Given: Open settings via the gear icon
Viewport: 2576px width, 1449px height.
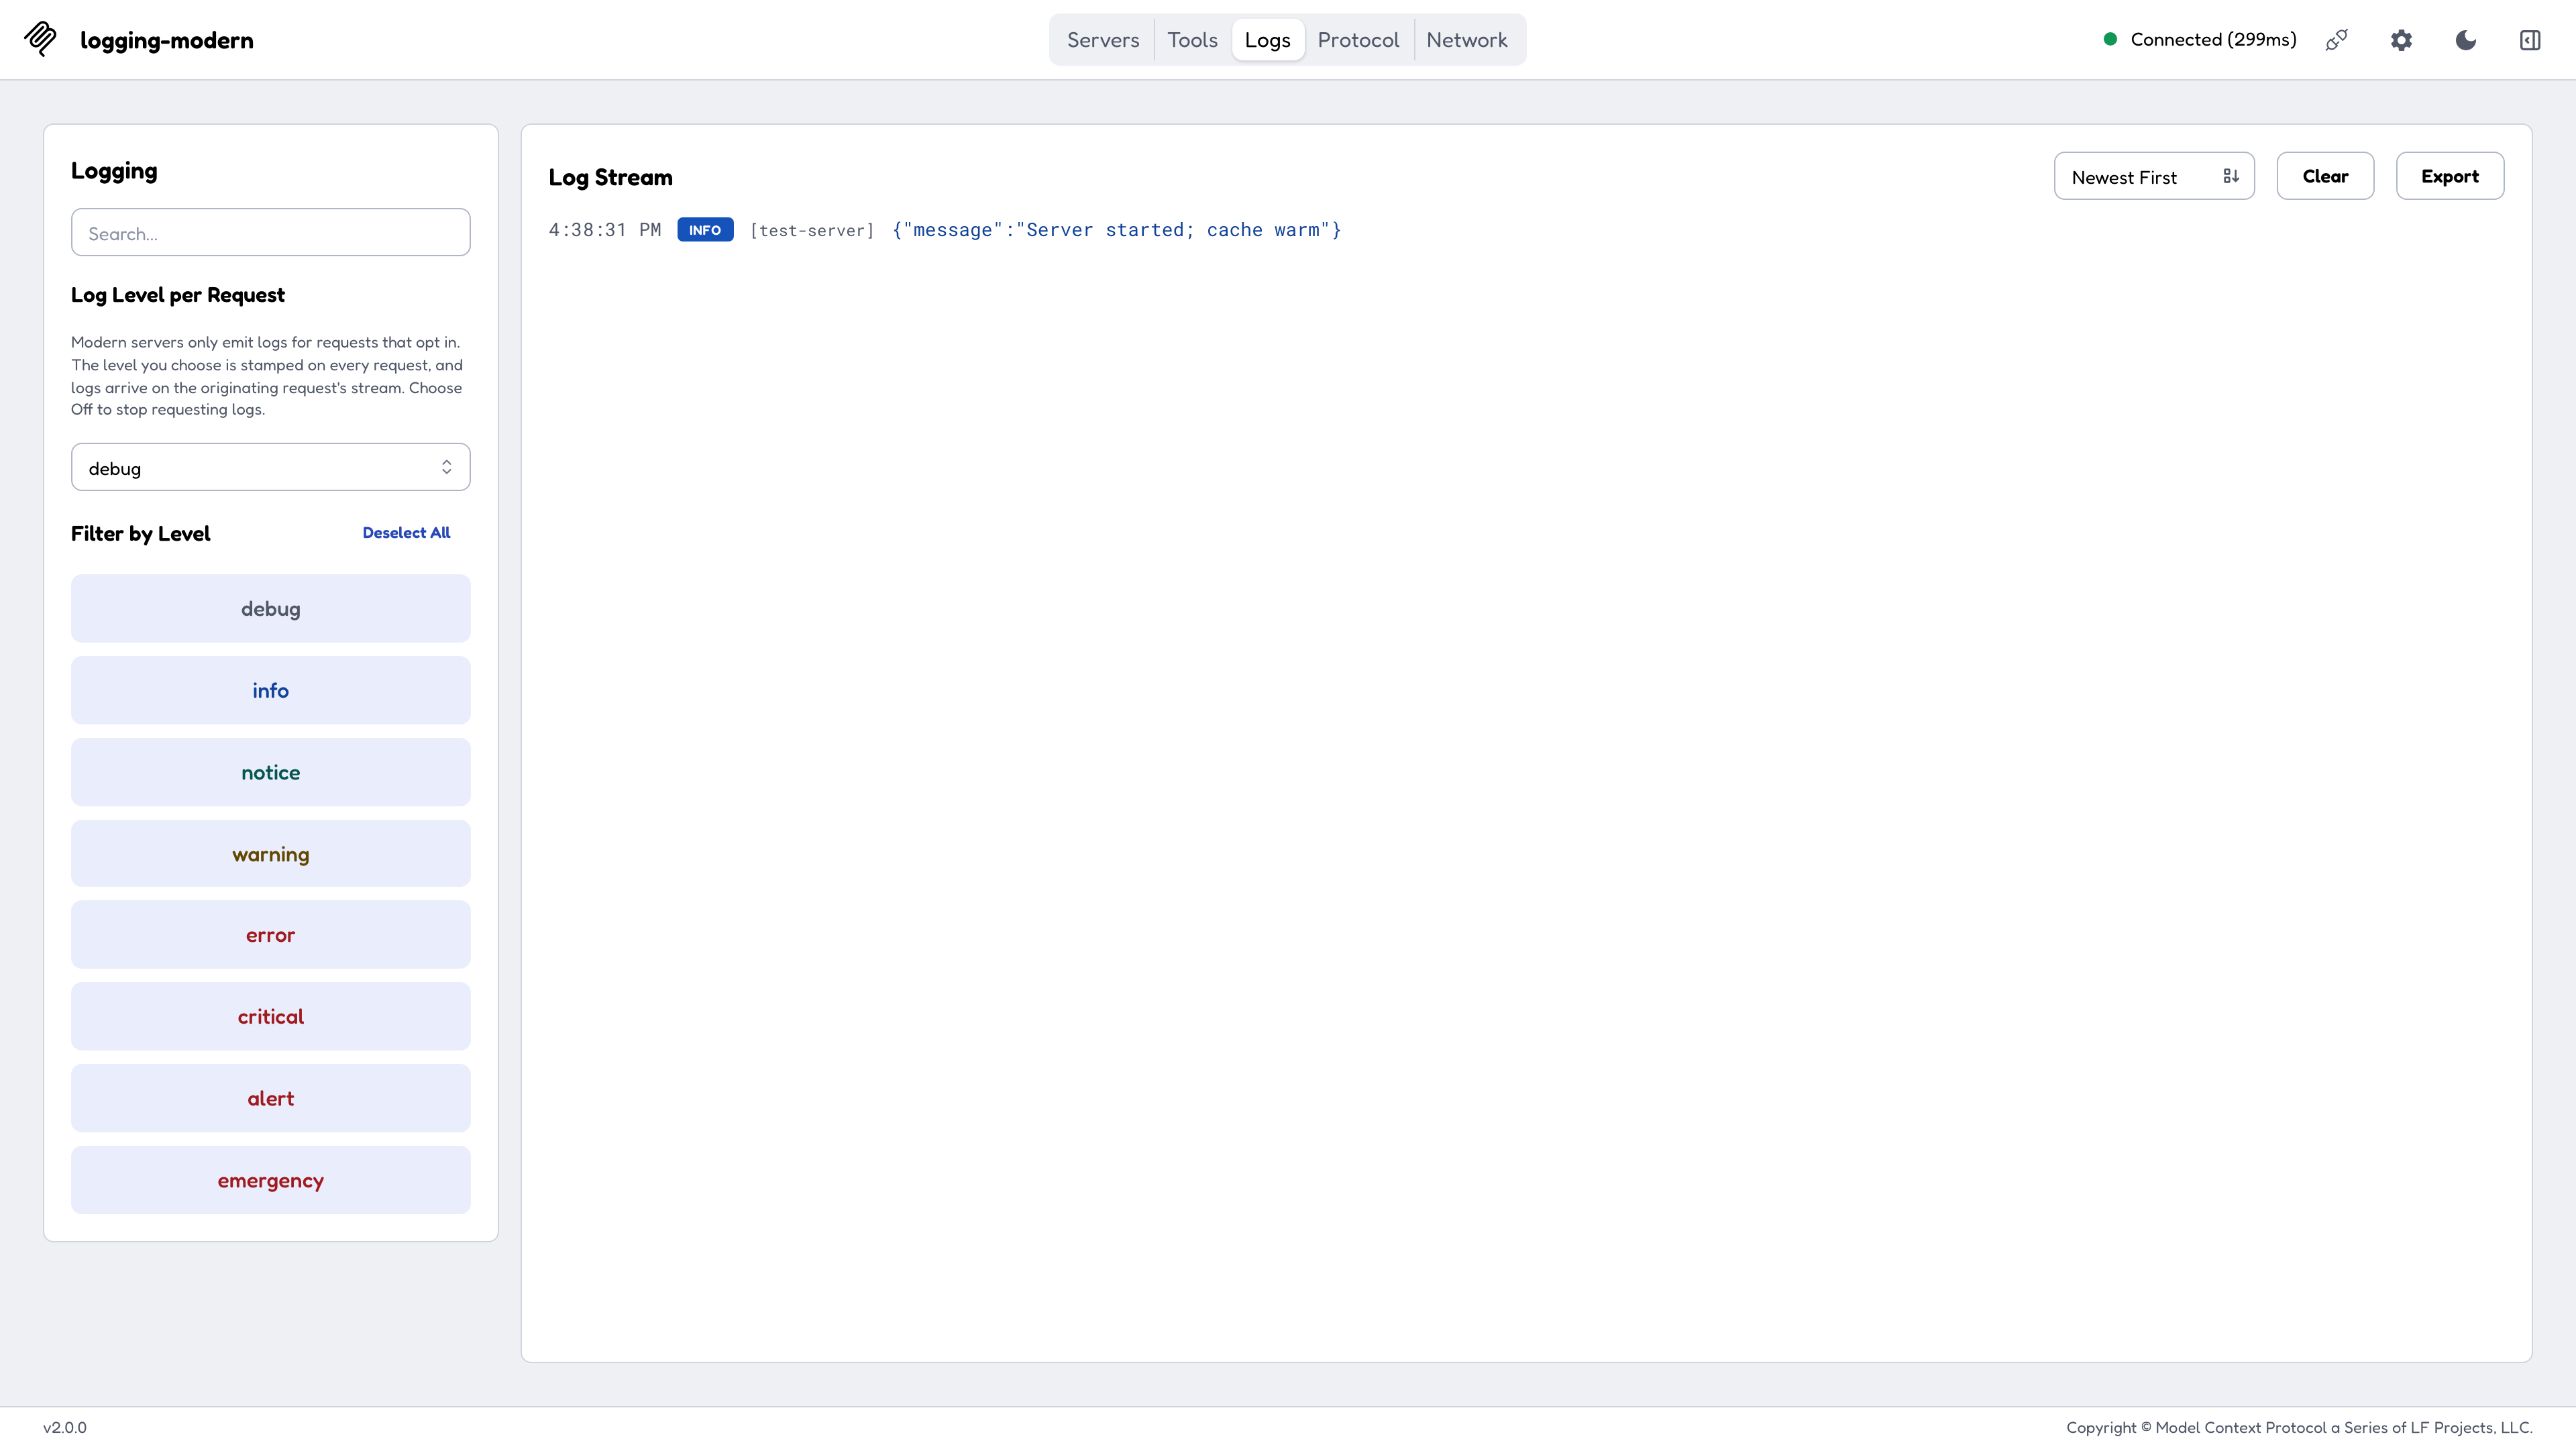Looking at the screenshot, I should pos(2401,40).
